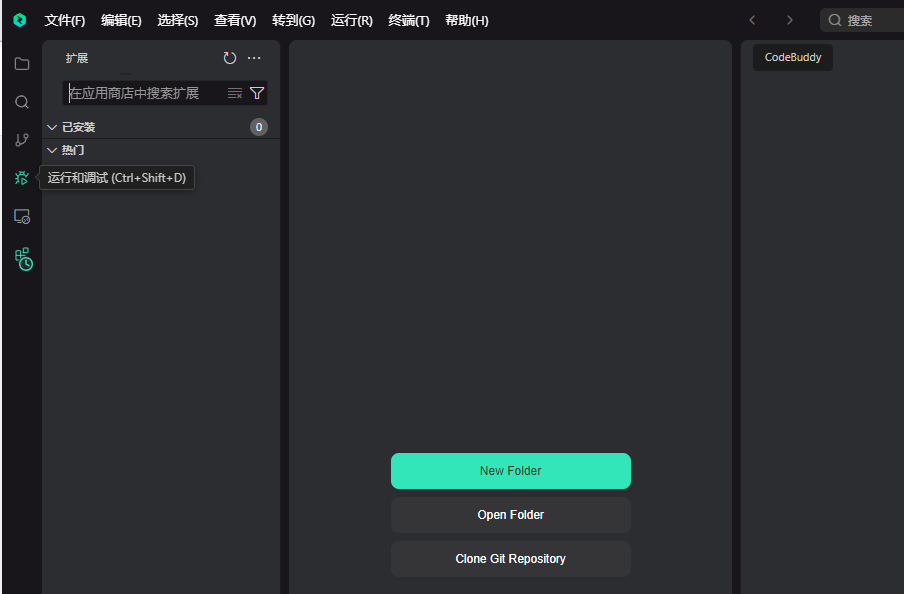Click the 扩展 panel title
The width and height of the screenshot is (904, 594).
(77, 58)
